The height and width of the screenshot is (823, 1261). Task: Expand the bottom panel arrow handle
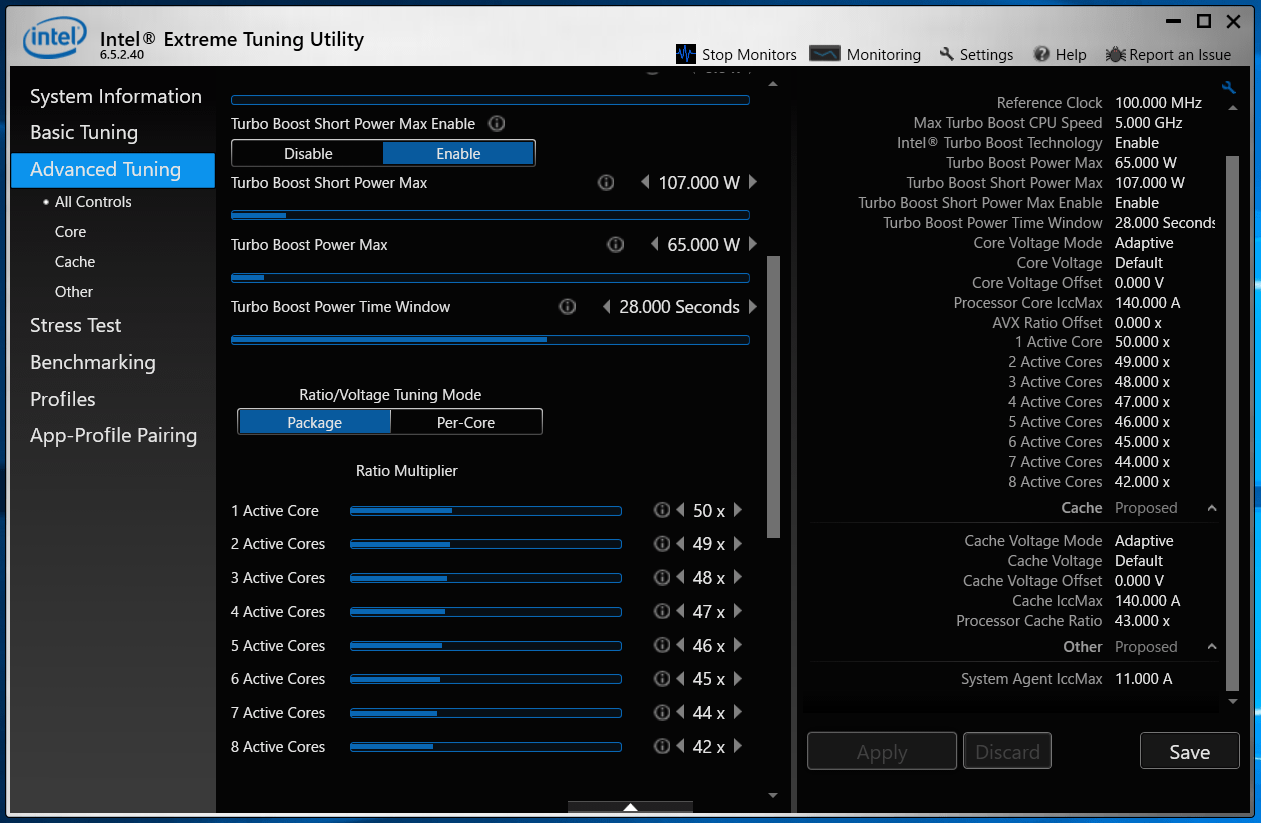click(630, 806)
